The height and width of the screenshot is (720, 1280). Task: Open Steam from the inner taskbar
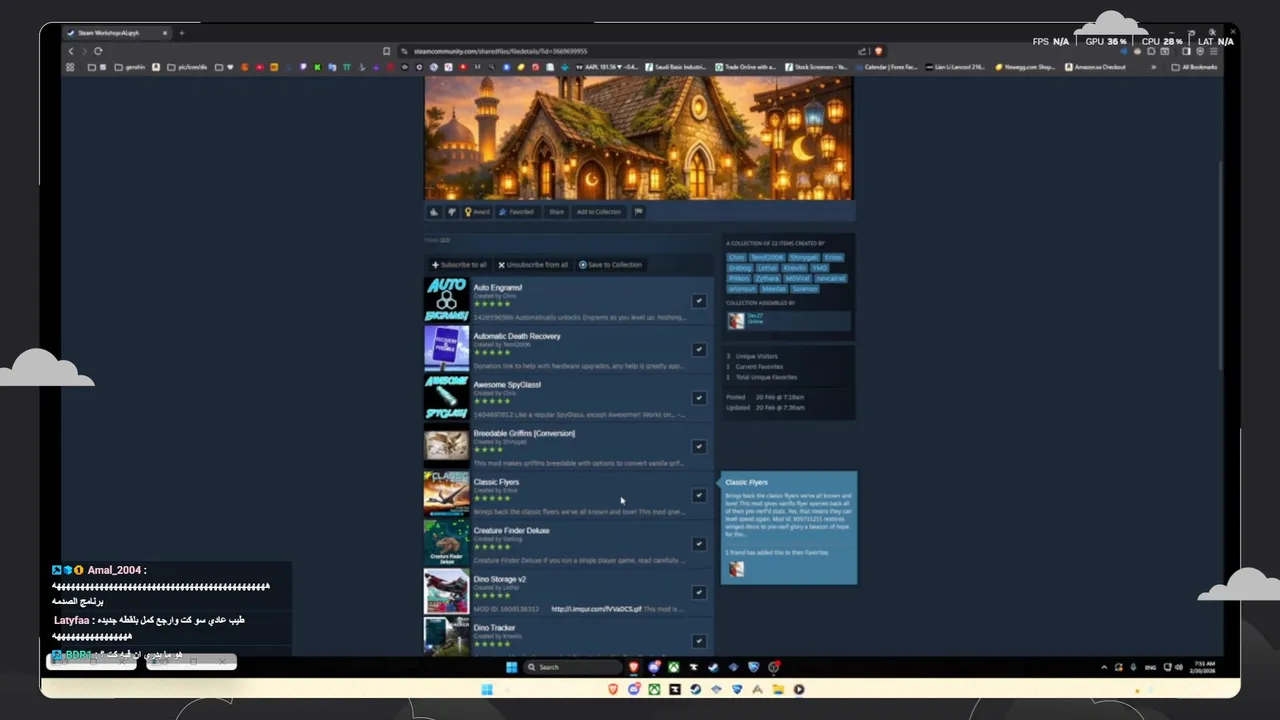(x=713, y=667)
